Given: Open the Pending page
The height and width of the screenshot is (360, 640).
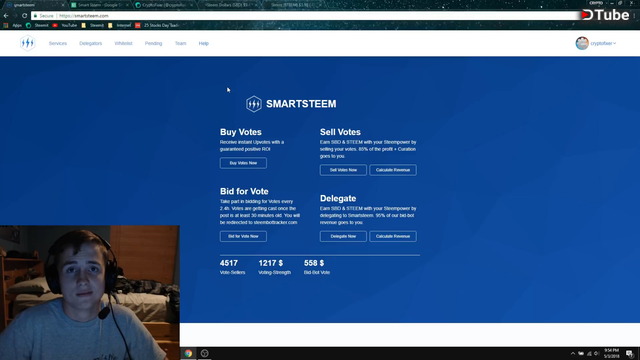Looking at the screenshot, I should pos(153,43).
